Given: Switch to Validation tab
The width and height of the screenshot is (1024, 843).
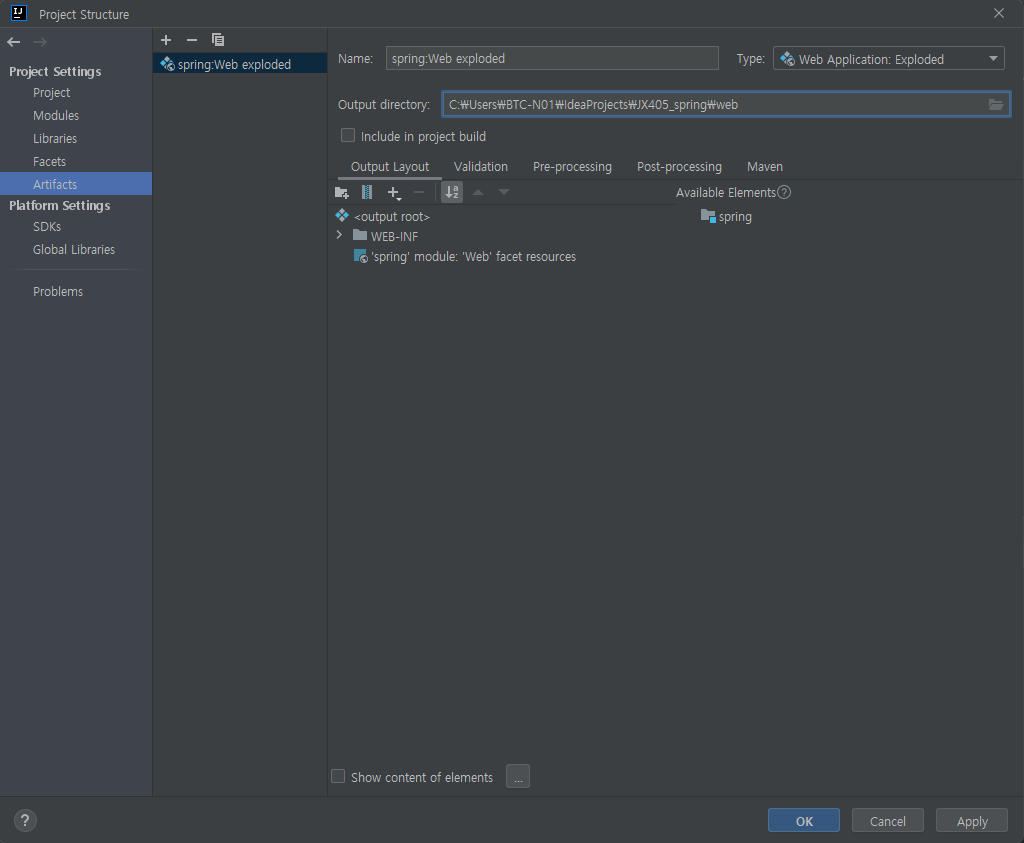Looking at the screenshot, I should tap(481, 167).
